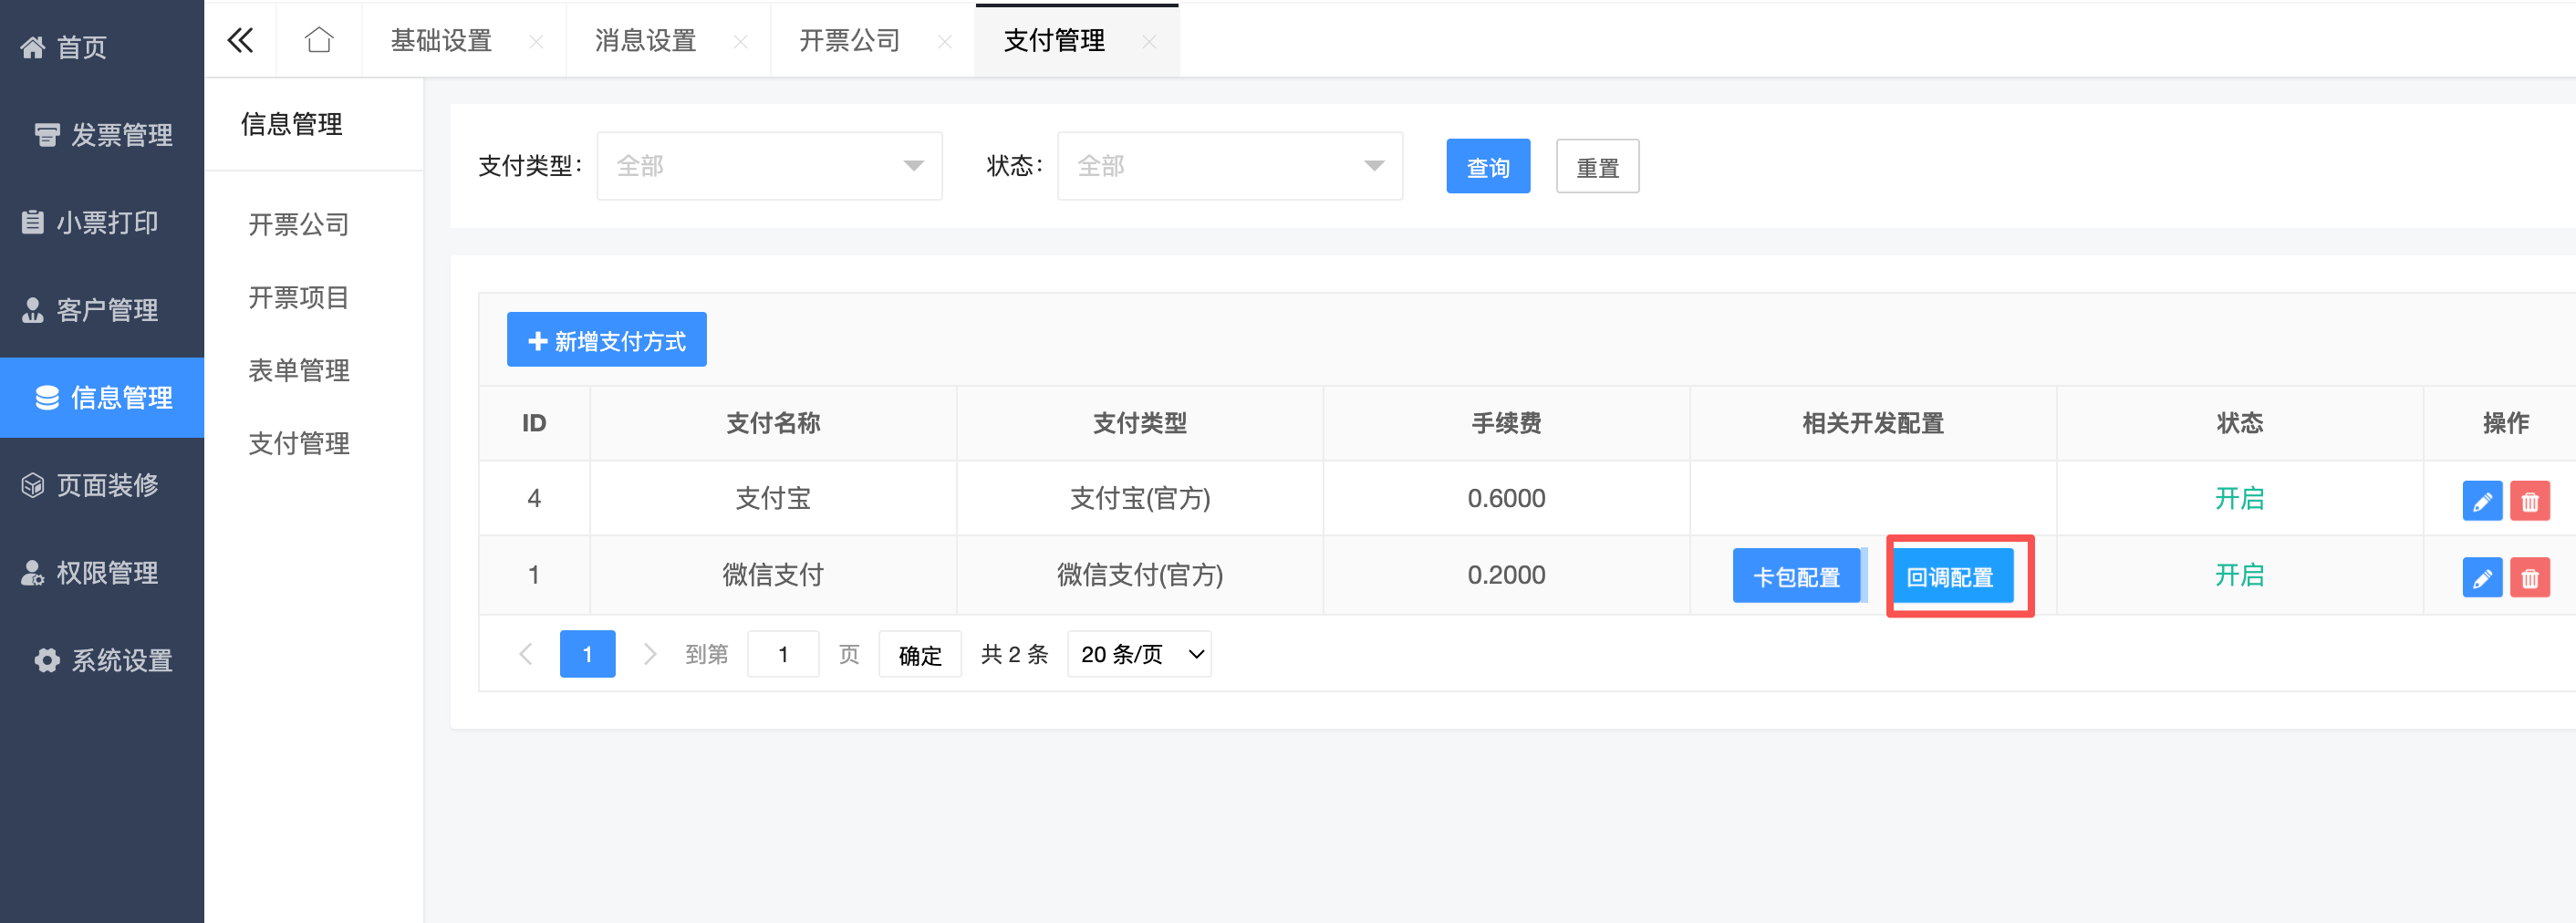Screen dimensions: 2576x923
Task: Open 回调配置 for 微信支付
Action: (x=1950, y=577)
